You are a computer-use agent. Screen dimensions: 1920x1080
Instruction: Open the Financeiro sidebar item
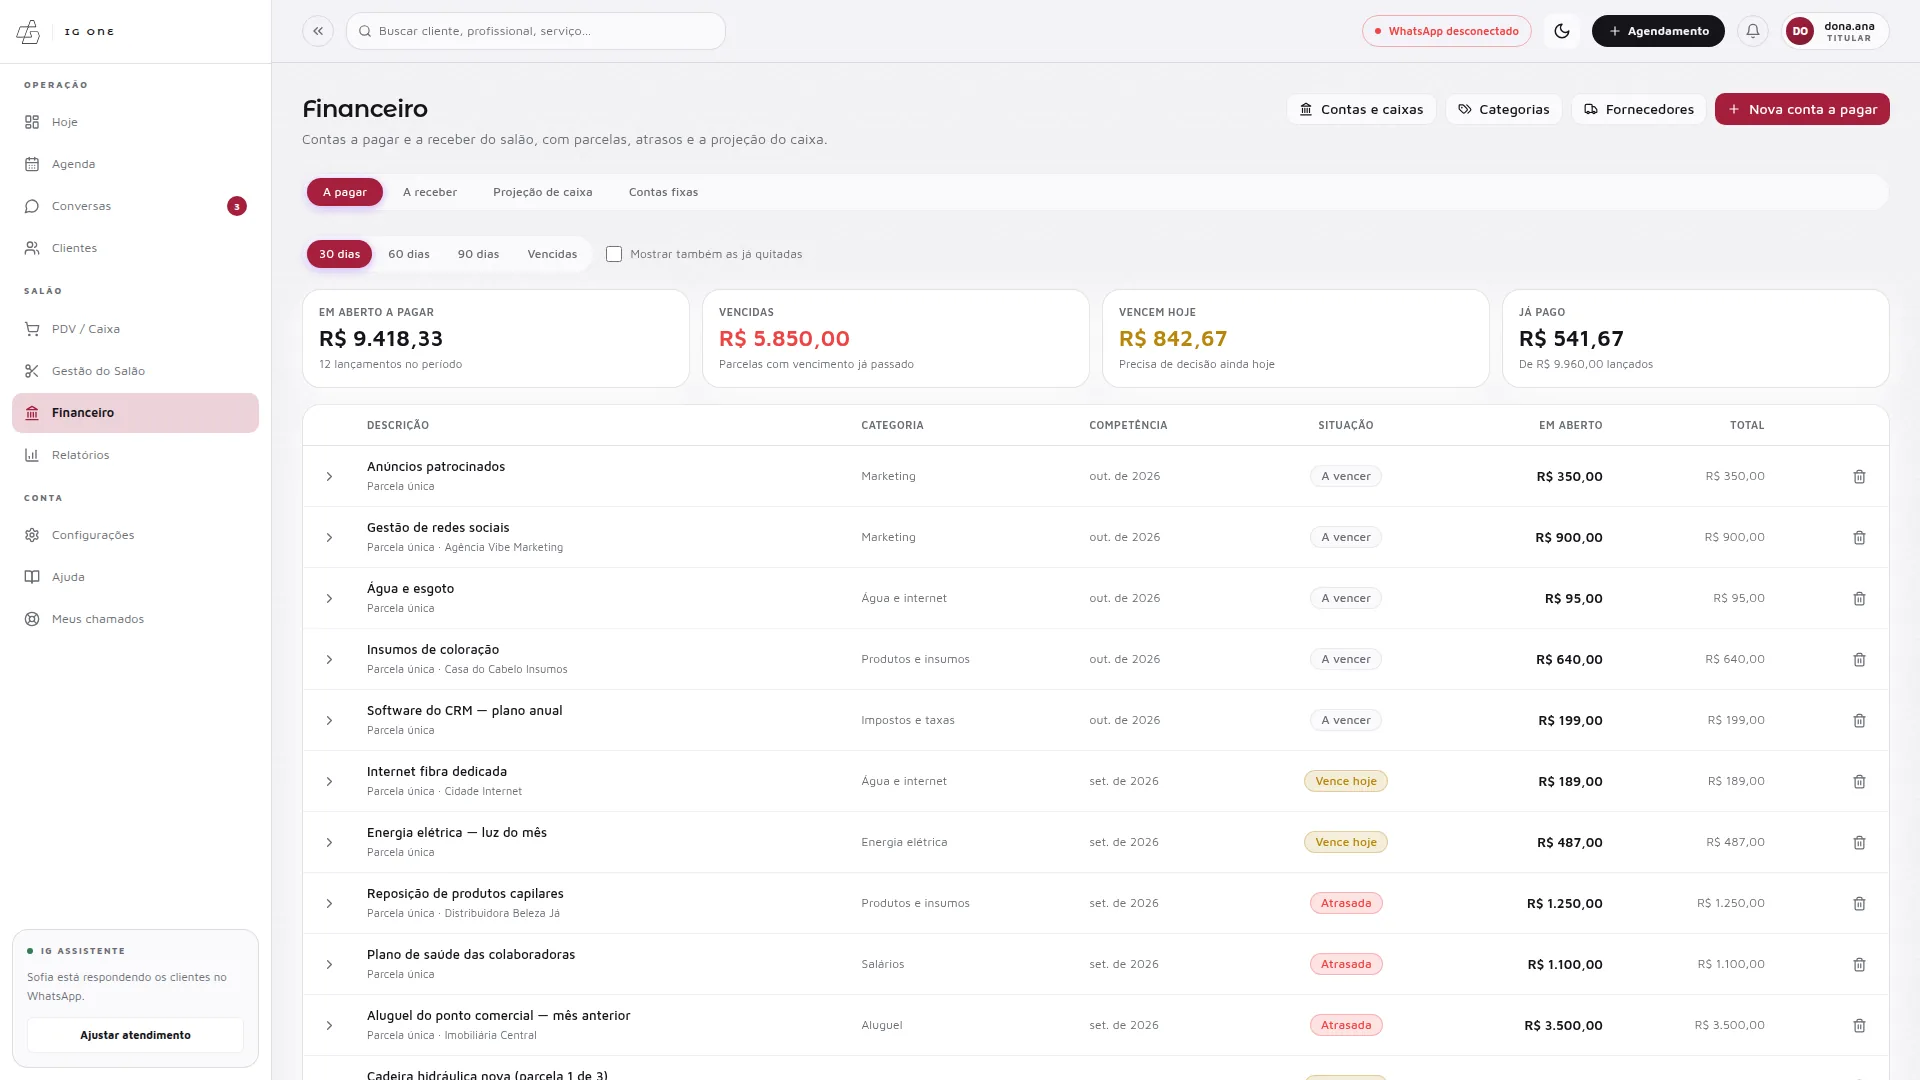pos(135,413)
